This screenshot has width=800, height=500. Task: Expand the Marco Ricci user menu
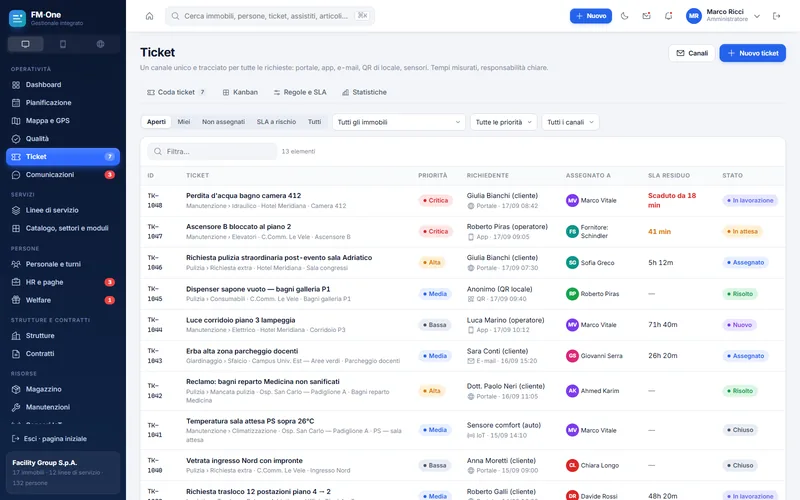723,16
